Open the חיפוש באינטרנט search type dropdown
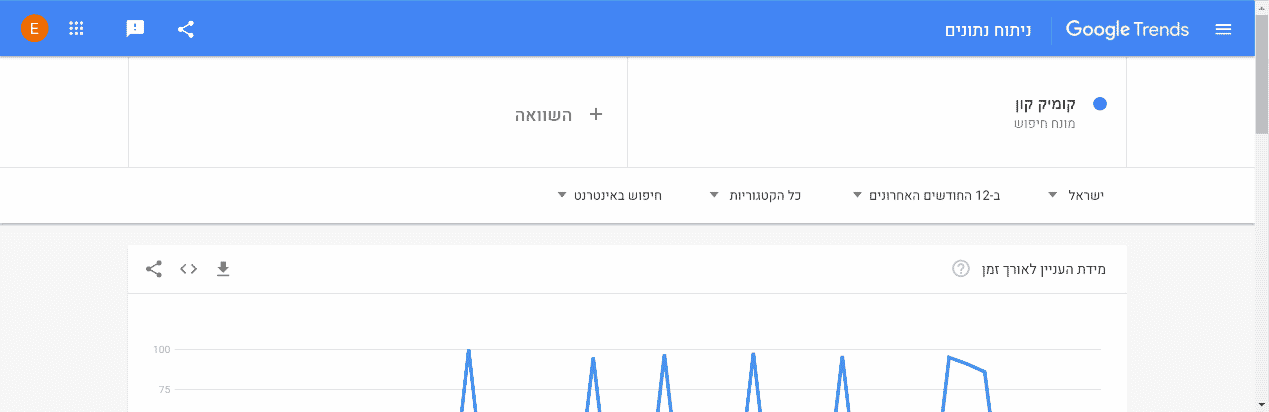This screenshot has height=412, width=1269. [x=610, y=195]
